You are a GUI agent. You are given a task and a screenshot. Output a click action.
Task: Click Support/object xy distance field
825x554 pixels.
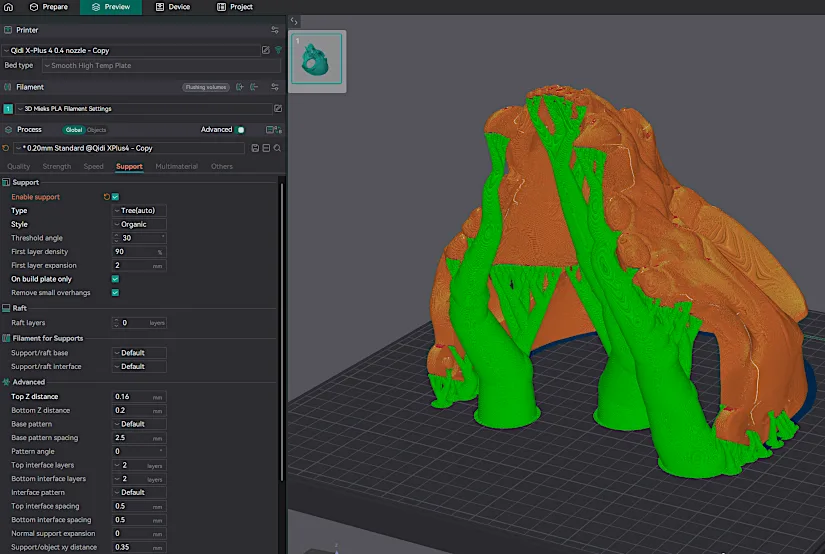point(139,547)
